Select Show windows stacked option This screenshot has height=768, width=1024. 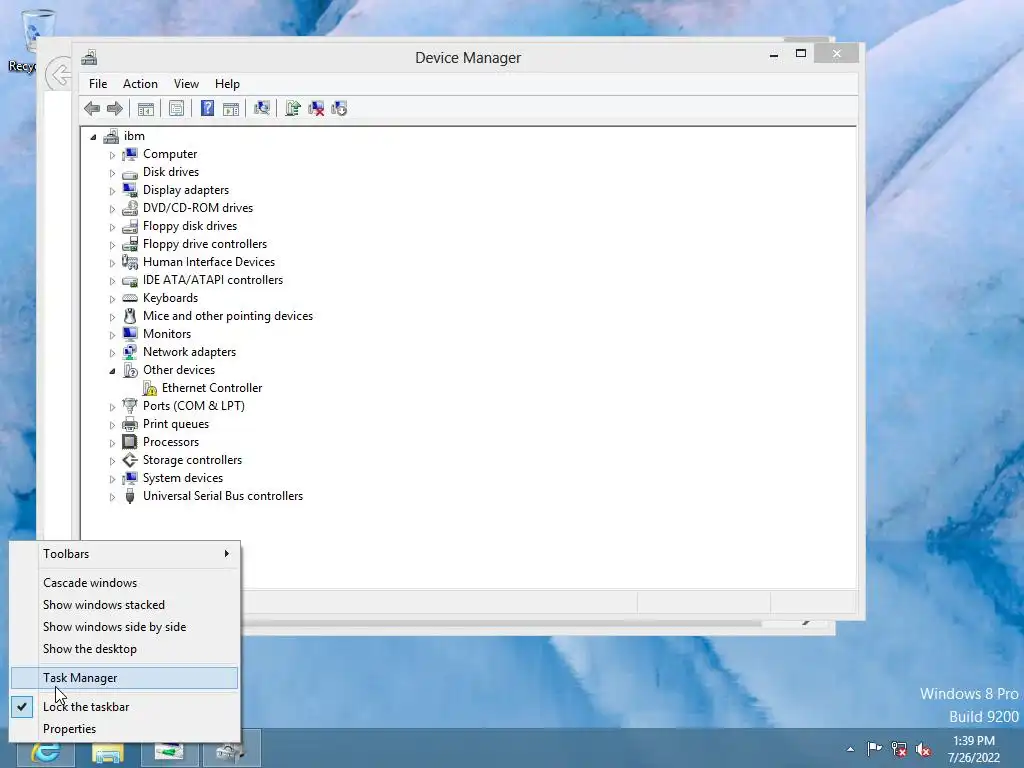pos(124,605)
